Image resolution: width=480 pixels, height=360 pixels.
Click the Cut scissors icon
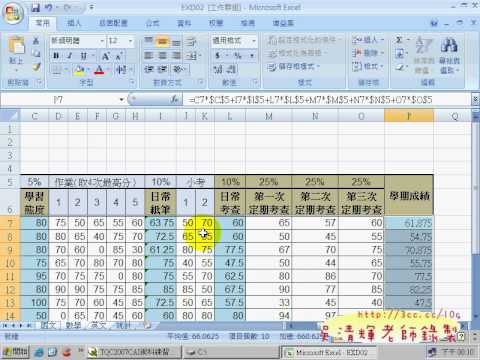click(36, 41)
